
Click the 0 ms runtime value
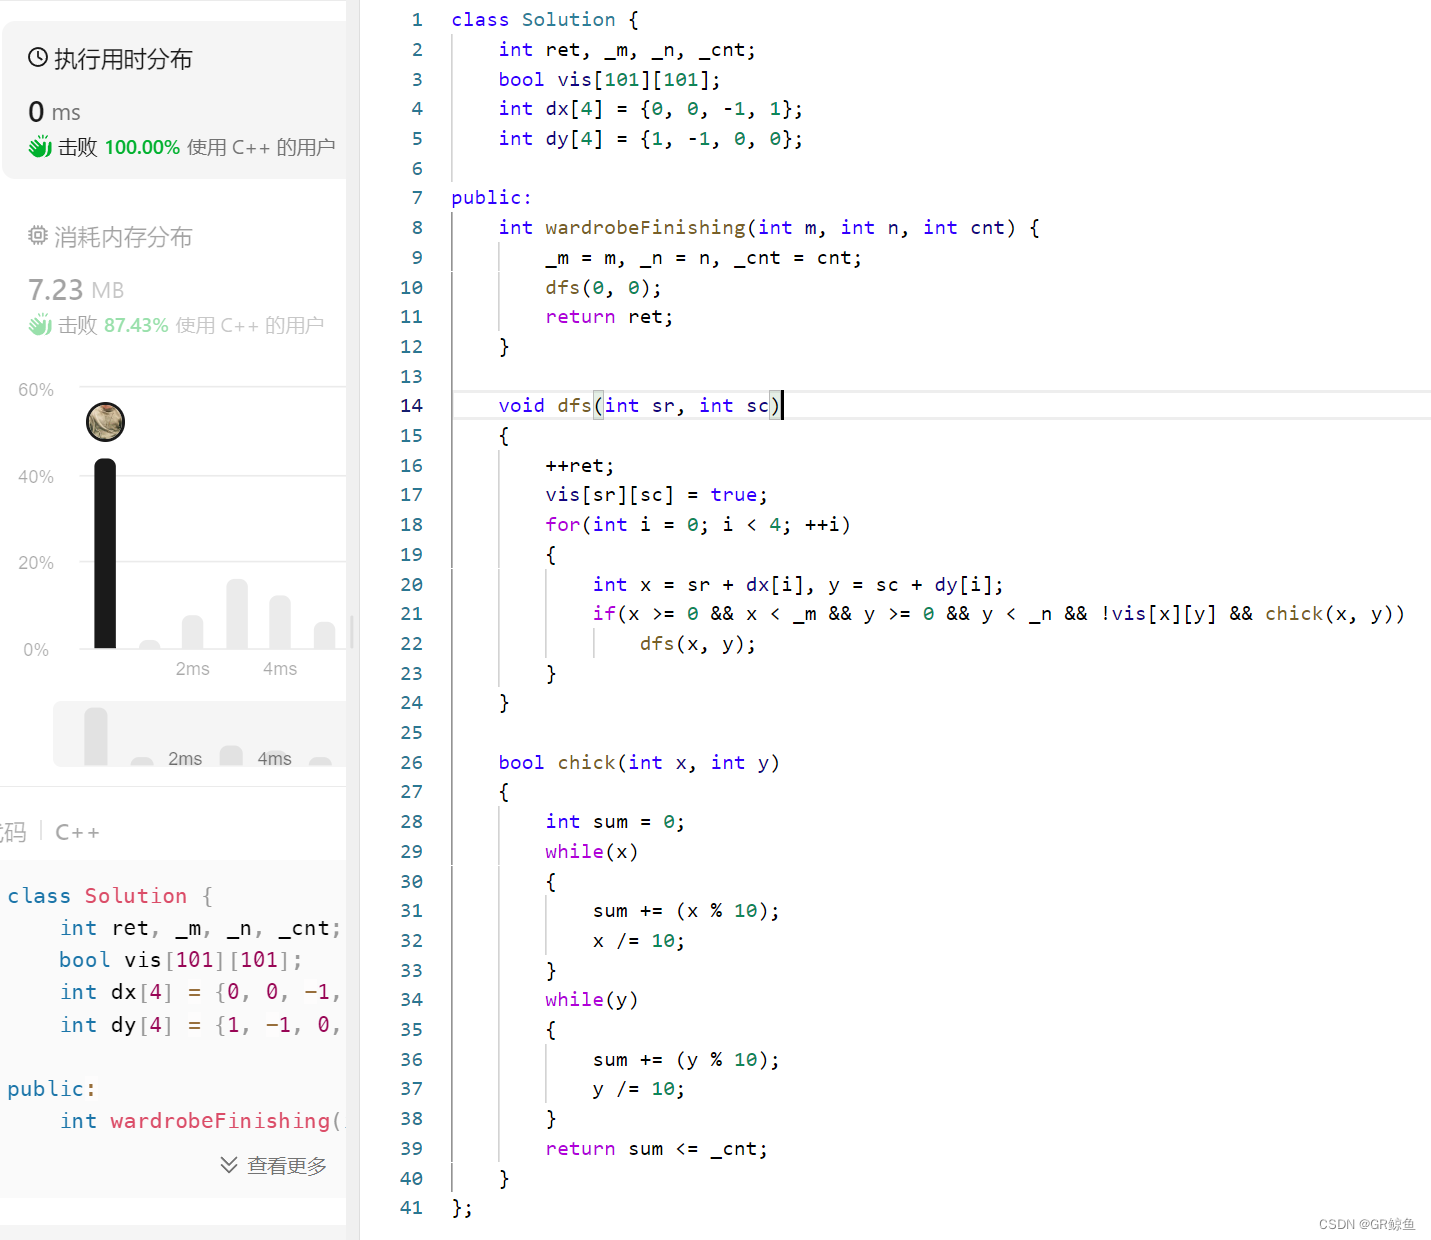pyautogui.click(x=54, y=112)
